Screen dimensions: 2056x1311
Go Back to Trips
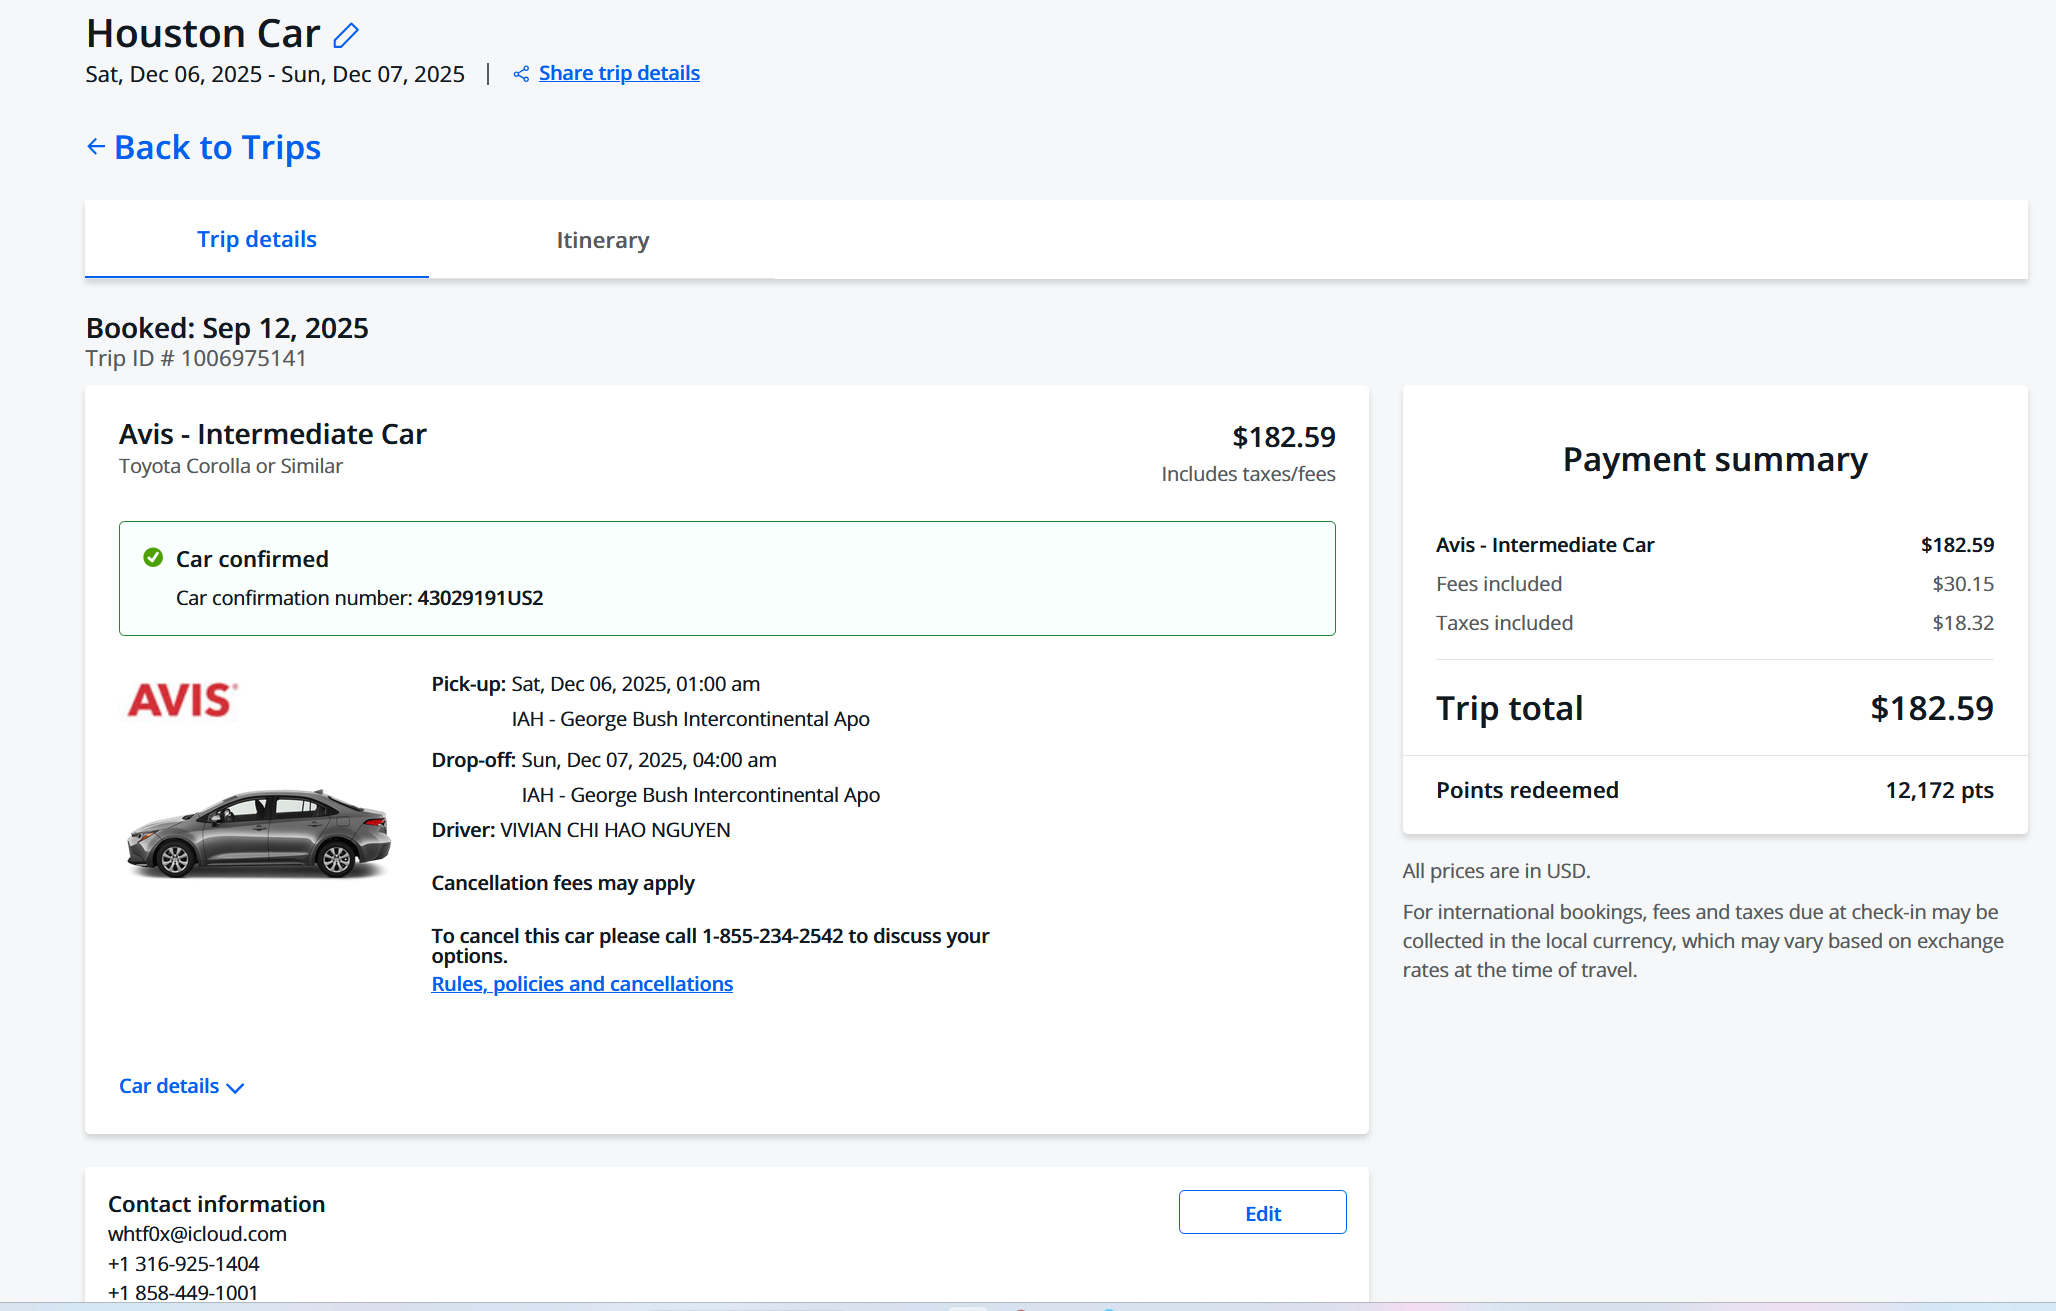(217, 147)
